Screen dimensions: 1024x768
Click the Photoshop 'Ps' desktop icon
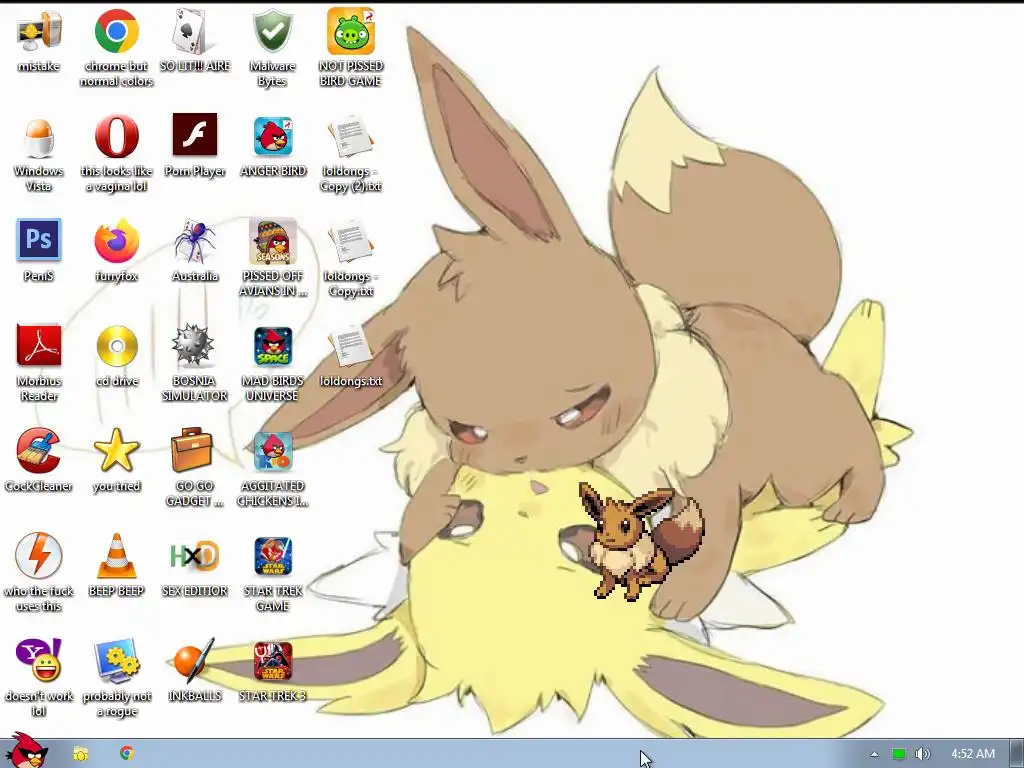(x=39, y=240)
